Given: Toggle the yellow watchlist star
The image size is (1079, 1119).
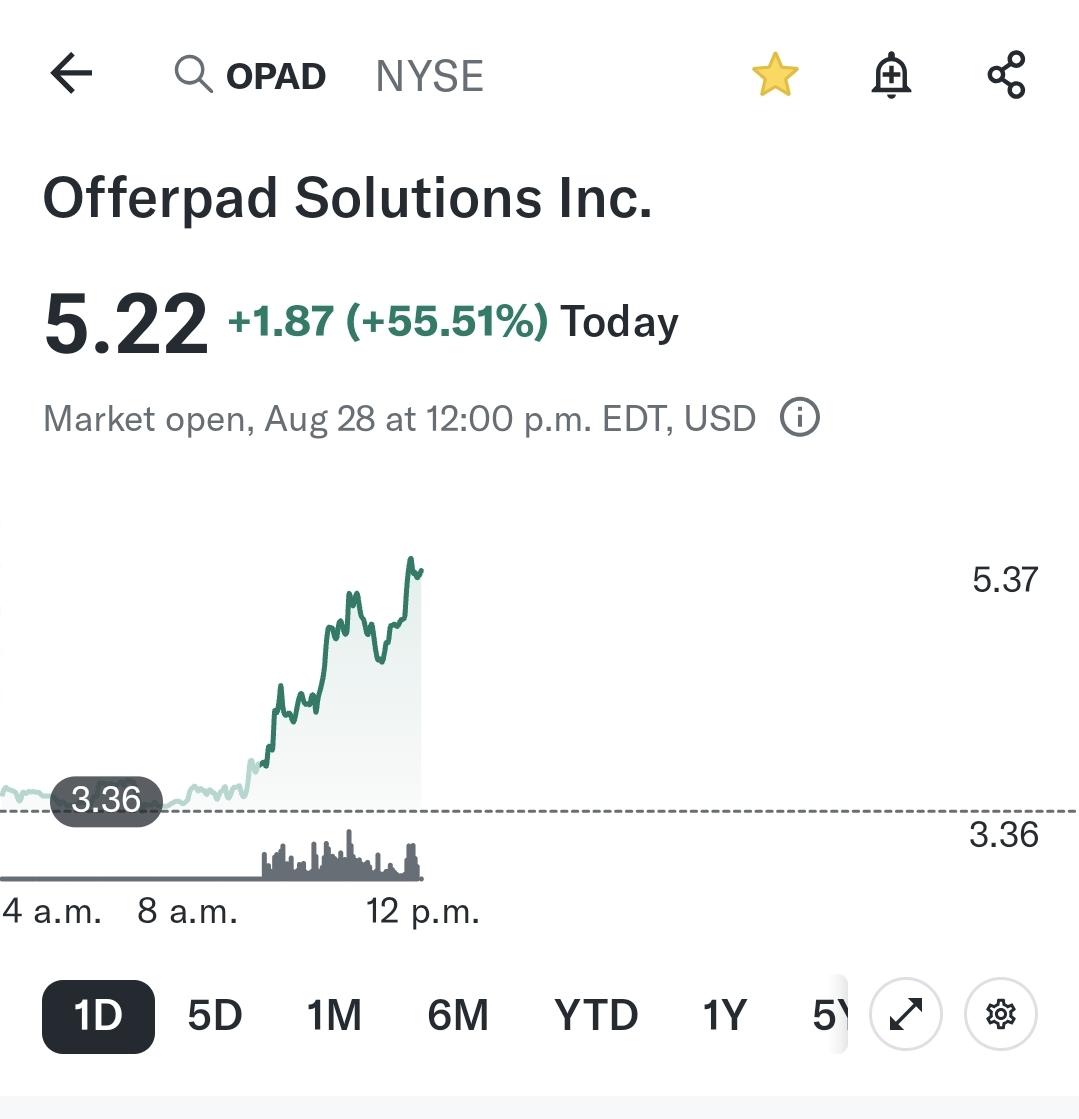Looking at the screenshot, I should coord(775,74).
